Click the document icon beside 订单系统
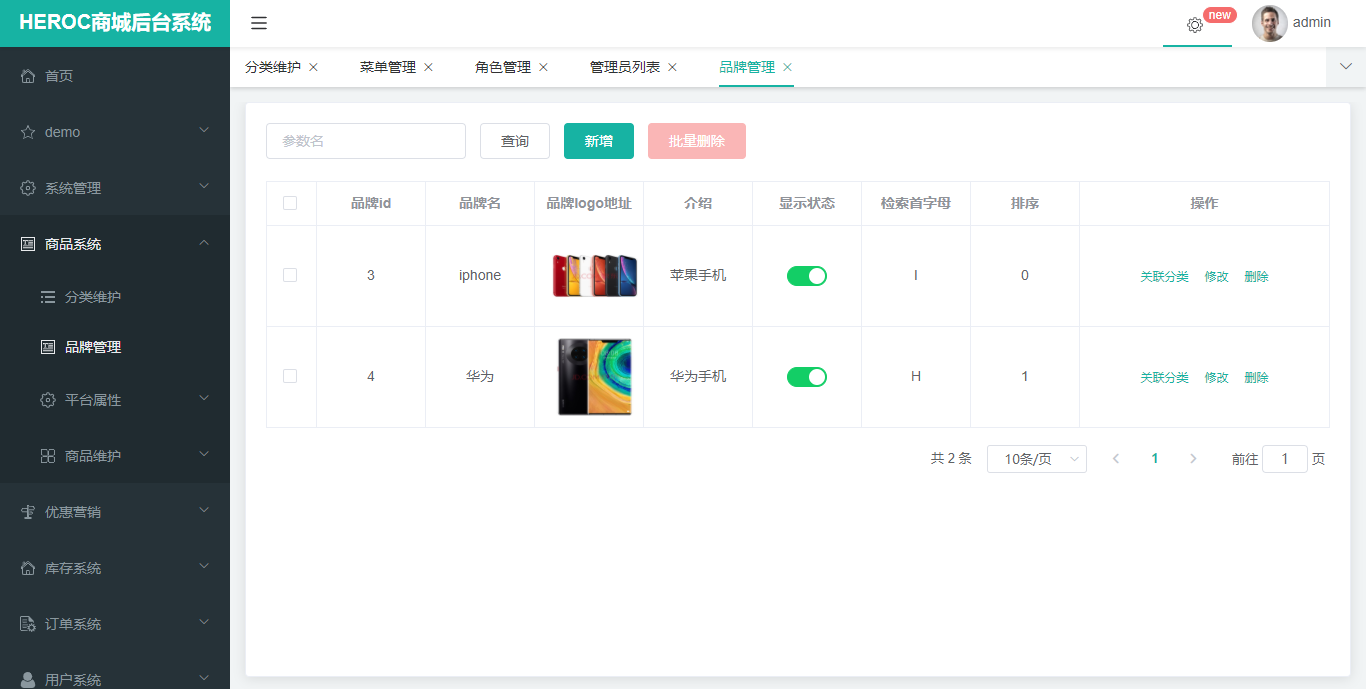 click(x=28, y=624)
